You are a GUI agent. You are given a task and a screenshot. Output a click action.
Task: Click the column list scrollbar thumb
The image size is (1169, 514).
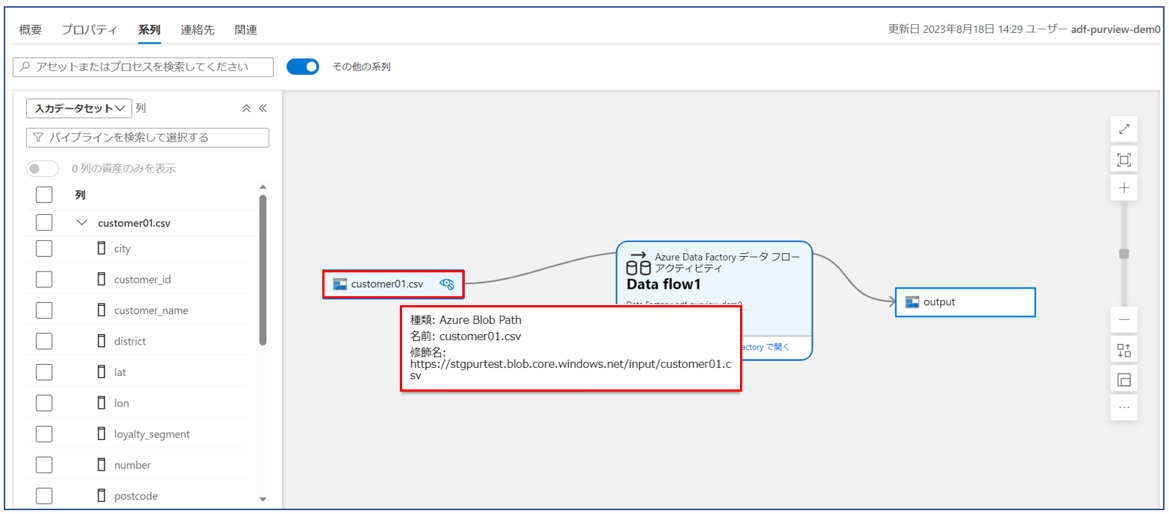click(x=262, y=270)
